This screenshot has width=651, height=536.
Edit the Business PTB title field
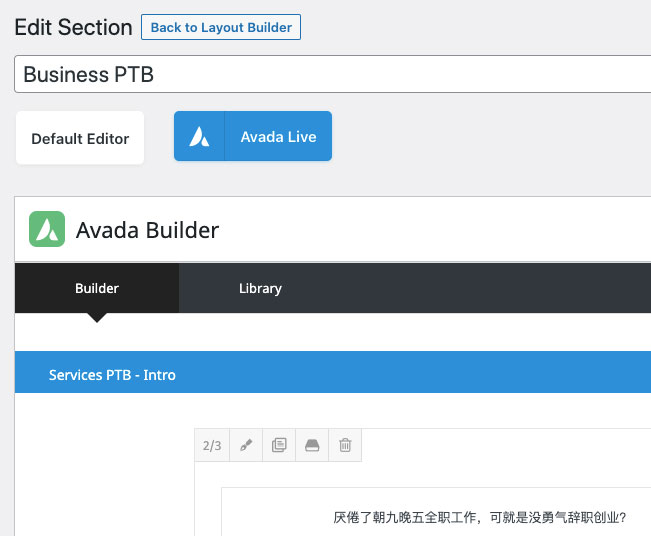tap(333, 74)
